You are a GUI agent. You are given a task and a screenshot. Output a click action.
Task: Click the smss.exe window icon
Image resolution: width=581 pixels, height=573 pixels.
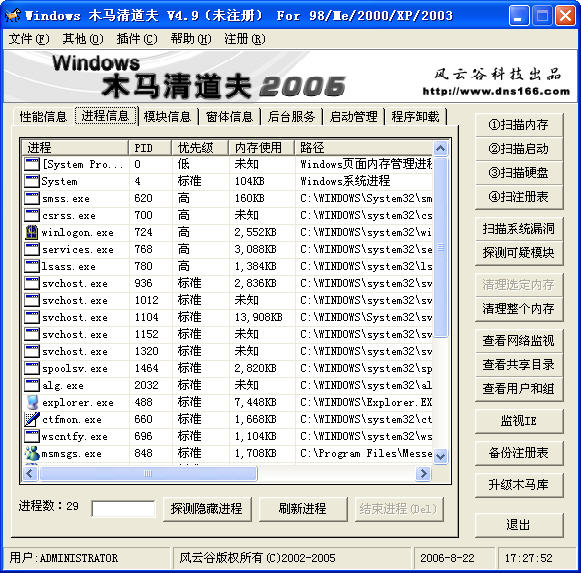pos(31,198)
